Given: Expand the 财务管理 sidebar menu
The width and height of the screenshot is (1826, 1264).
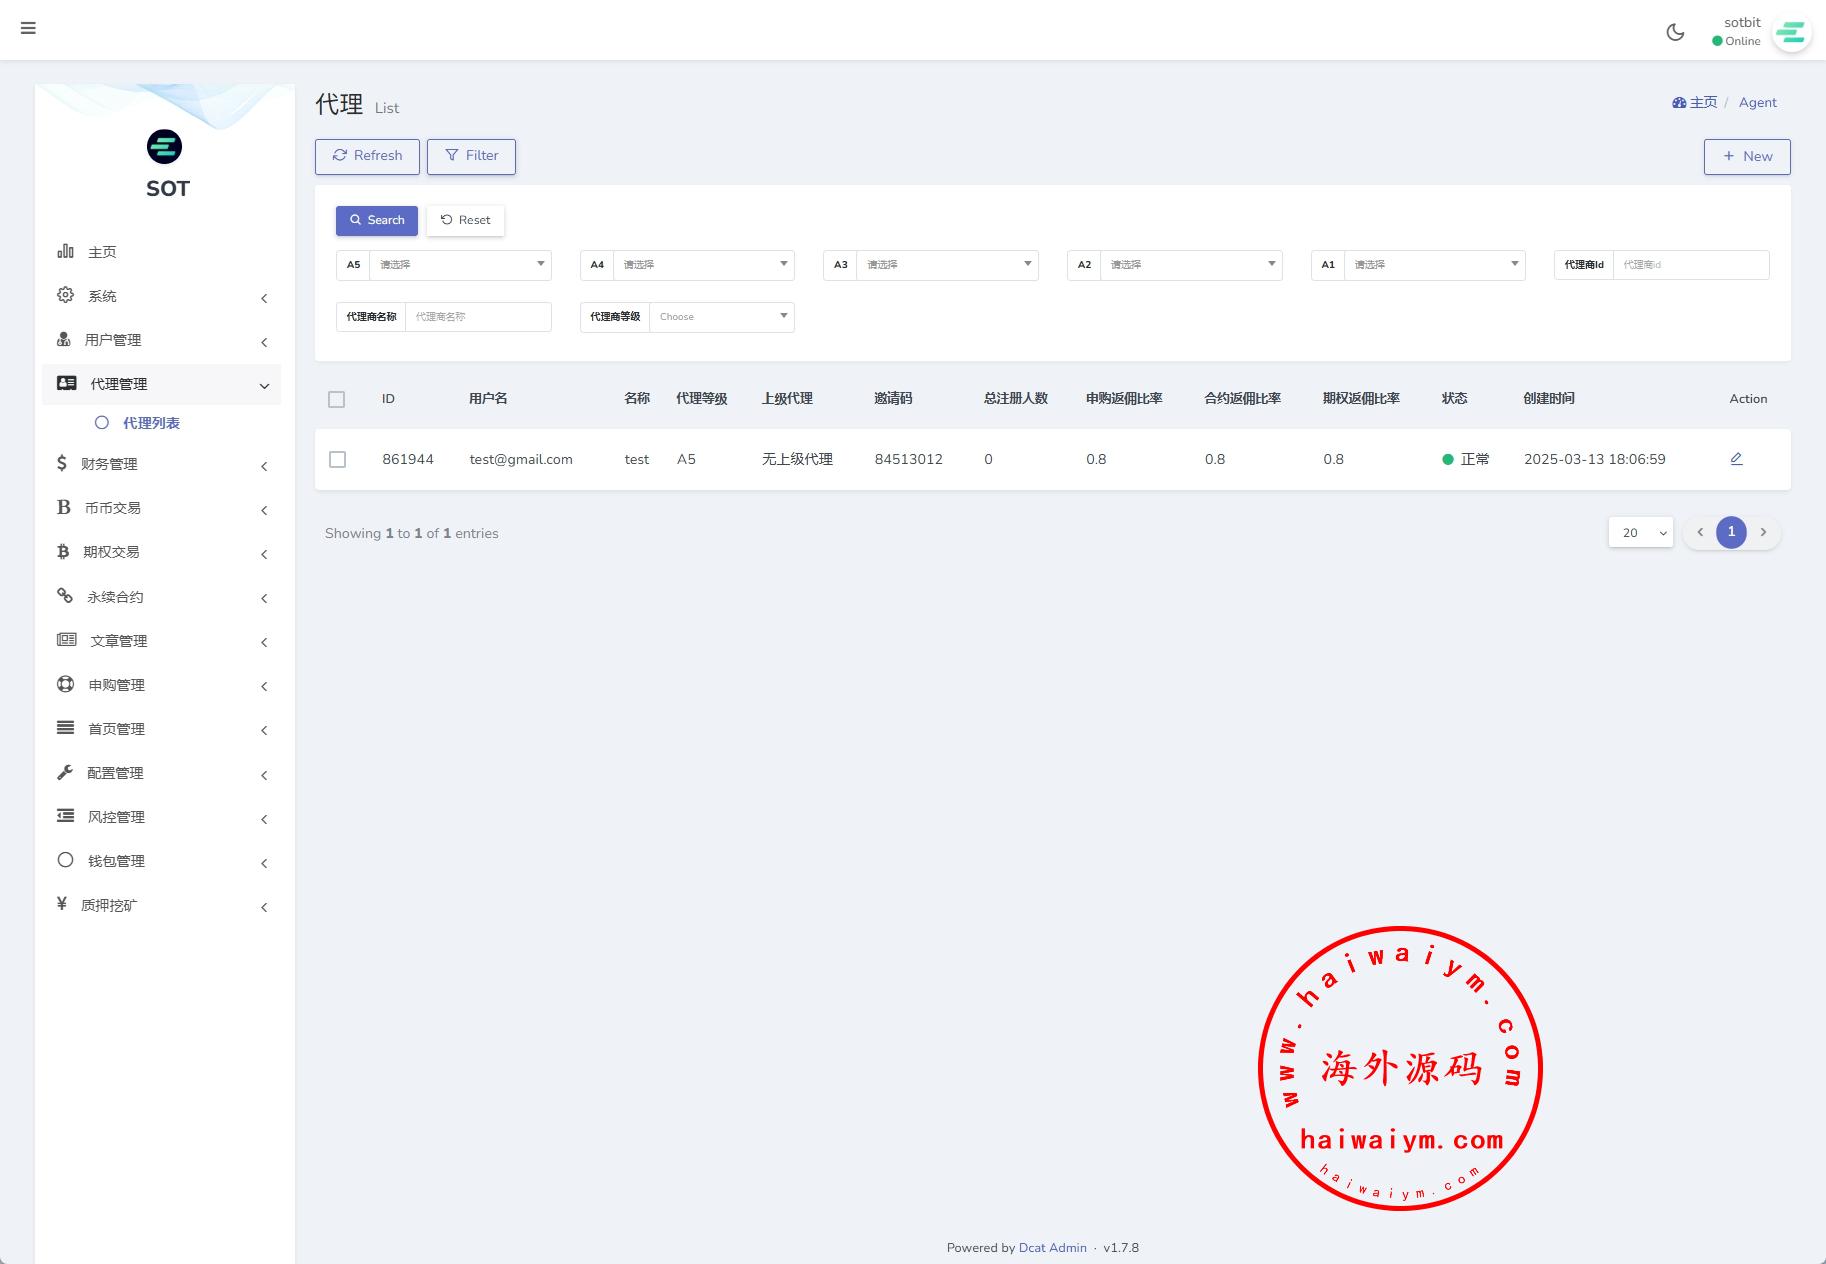Looking at the screenshot, I should (x=162, y=464).
